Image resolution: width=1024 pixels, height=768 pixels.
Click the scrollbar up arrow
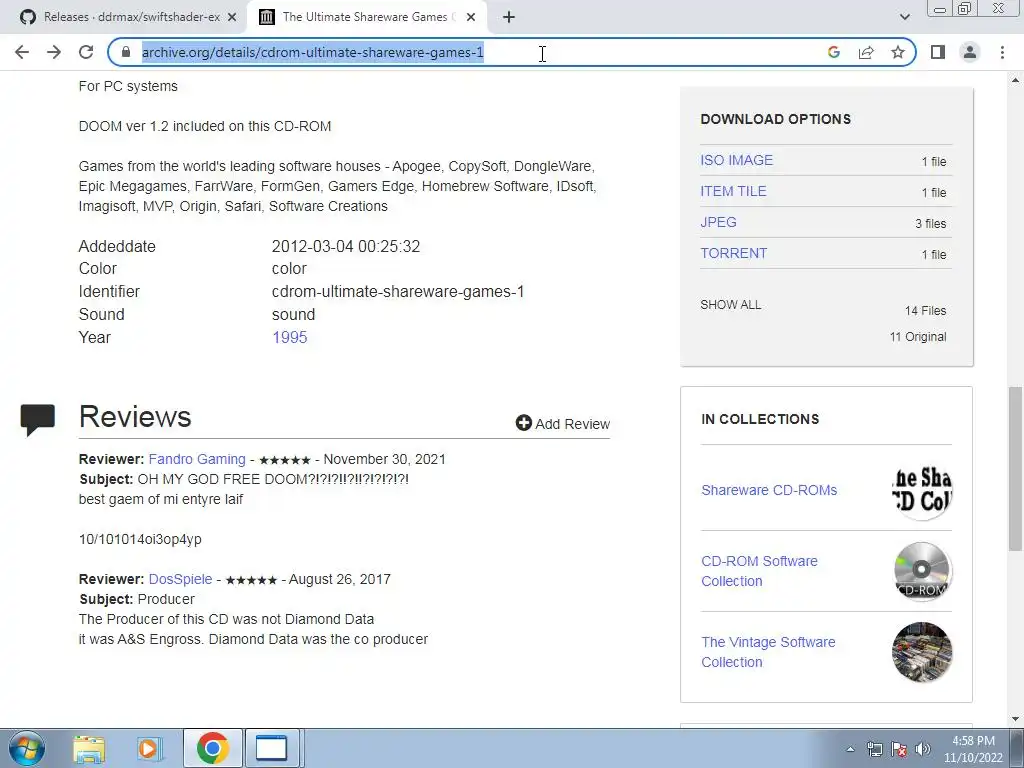(x=1015, y=80)
